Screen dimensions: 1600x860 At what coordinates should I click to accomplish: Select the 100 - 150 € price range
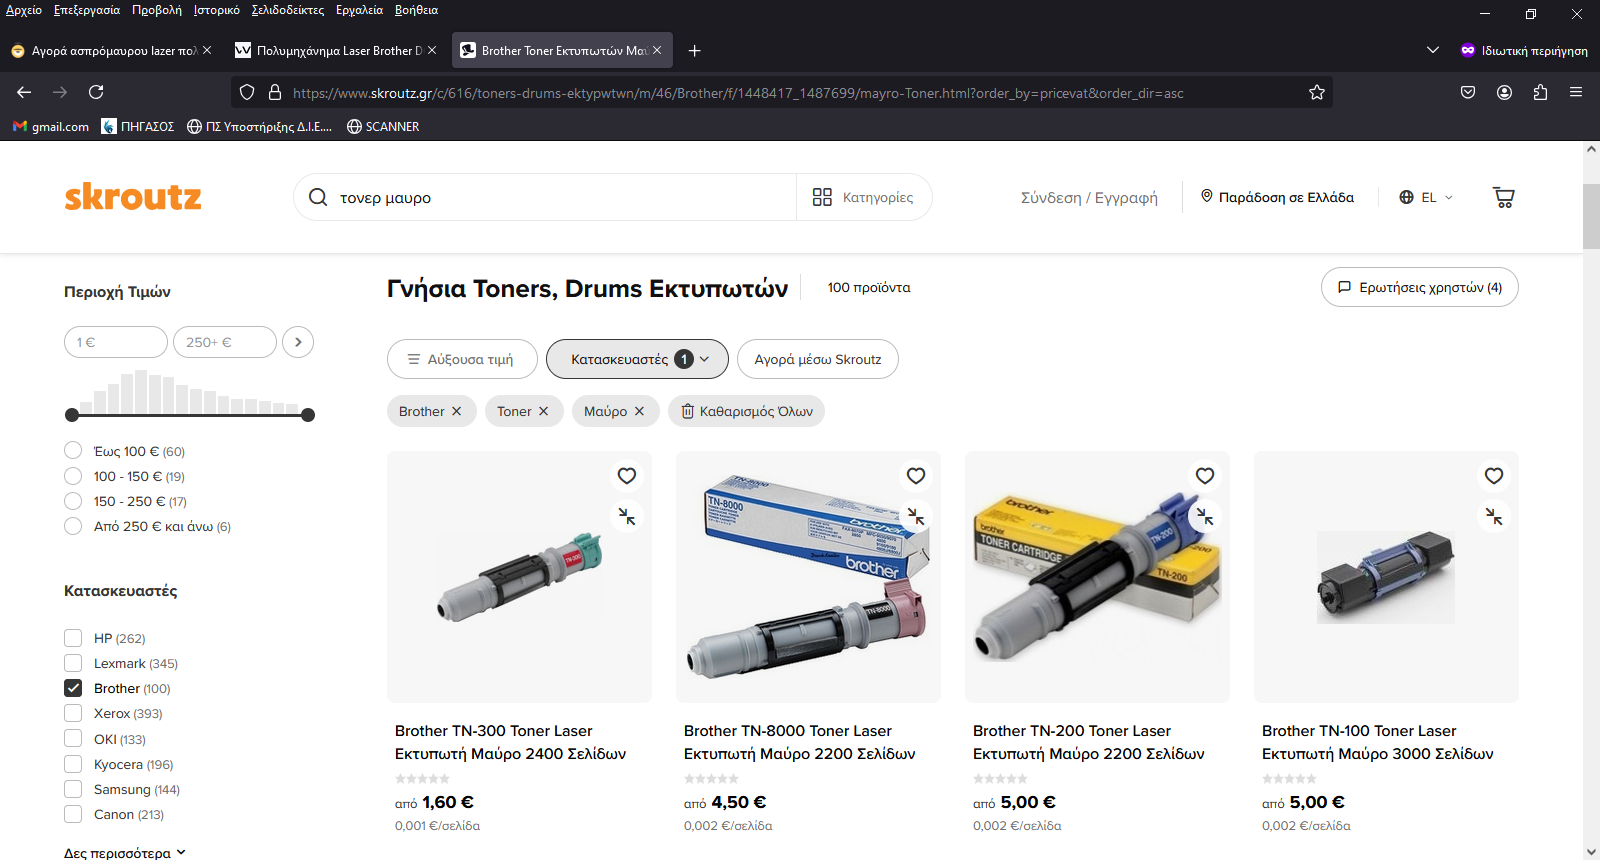click(73, 476)
